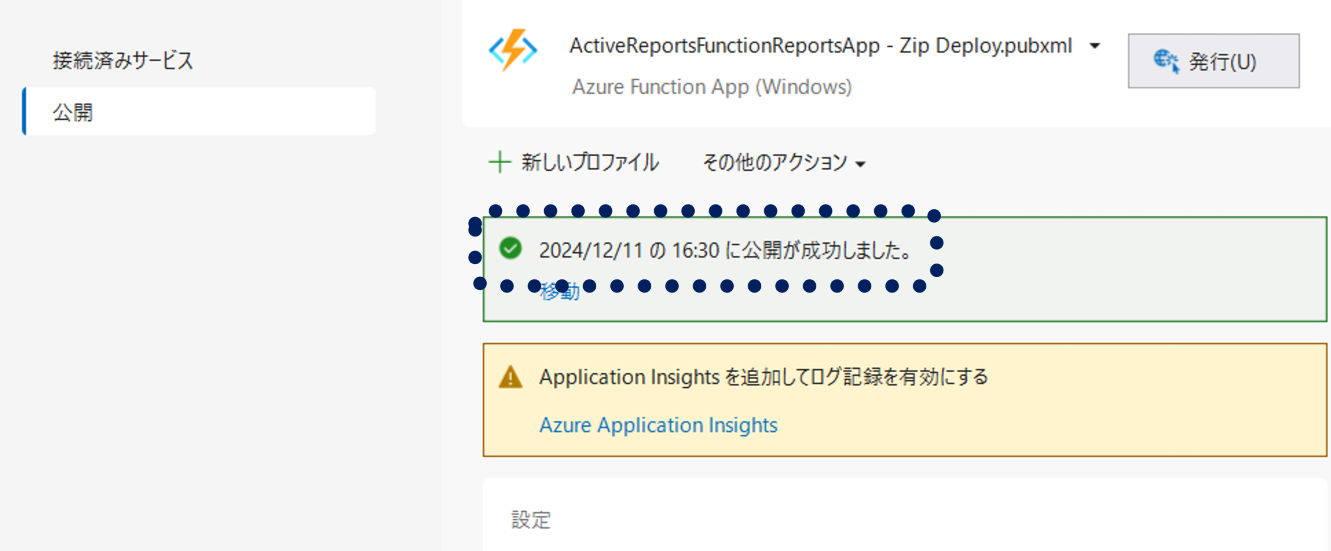Image resolution: width=1331 pixels, height=551 pixels.
Task: Open the publish profile dropdown arrow
Action: (x=1095, y=47)
